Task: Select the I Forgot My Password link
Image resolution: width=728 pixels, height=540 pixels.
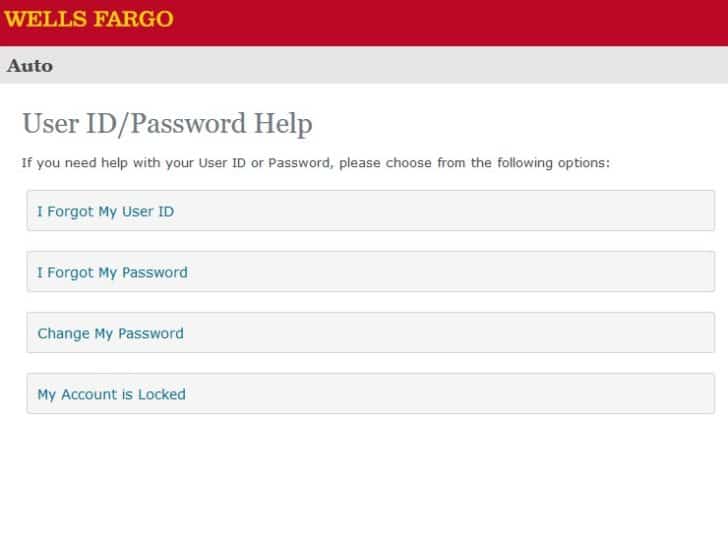Action: [x=112, y=273]
